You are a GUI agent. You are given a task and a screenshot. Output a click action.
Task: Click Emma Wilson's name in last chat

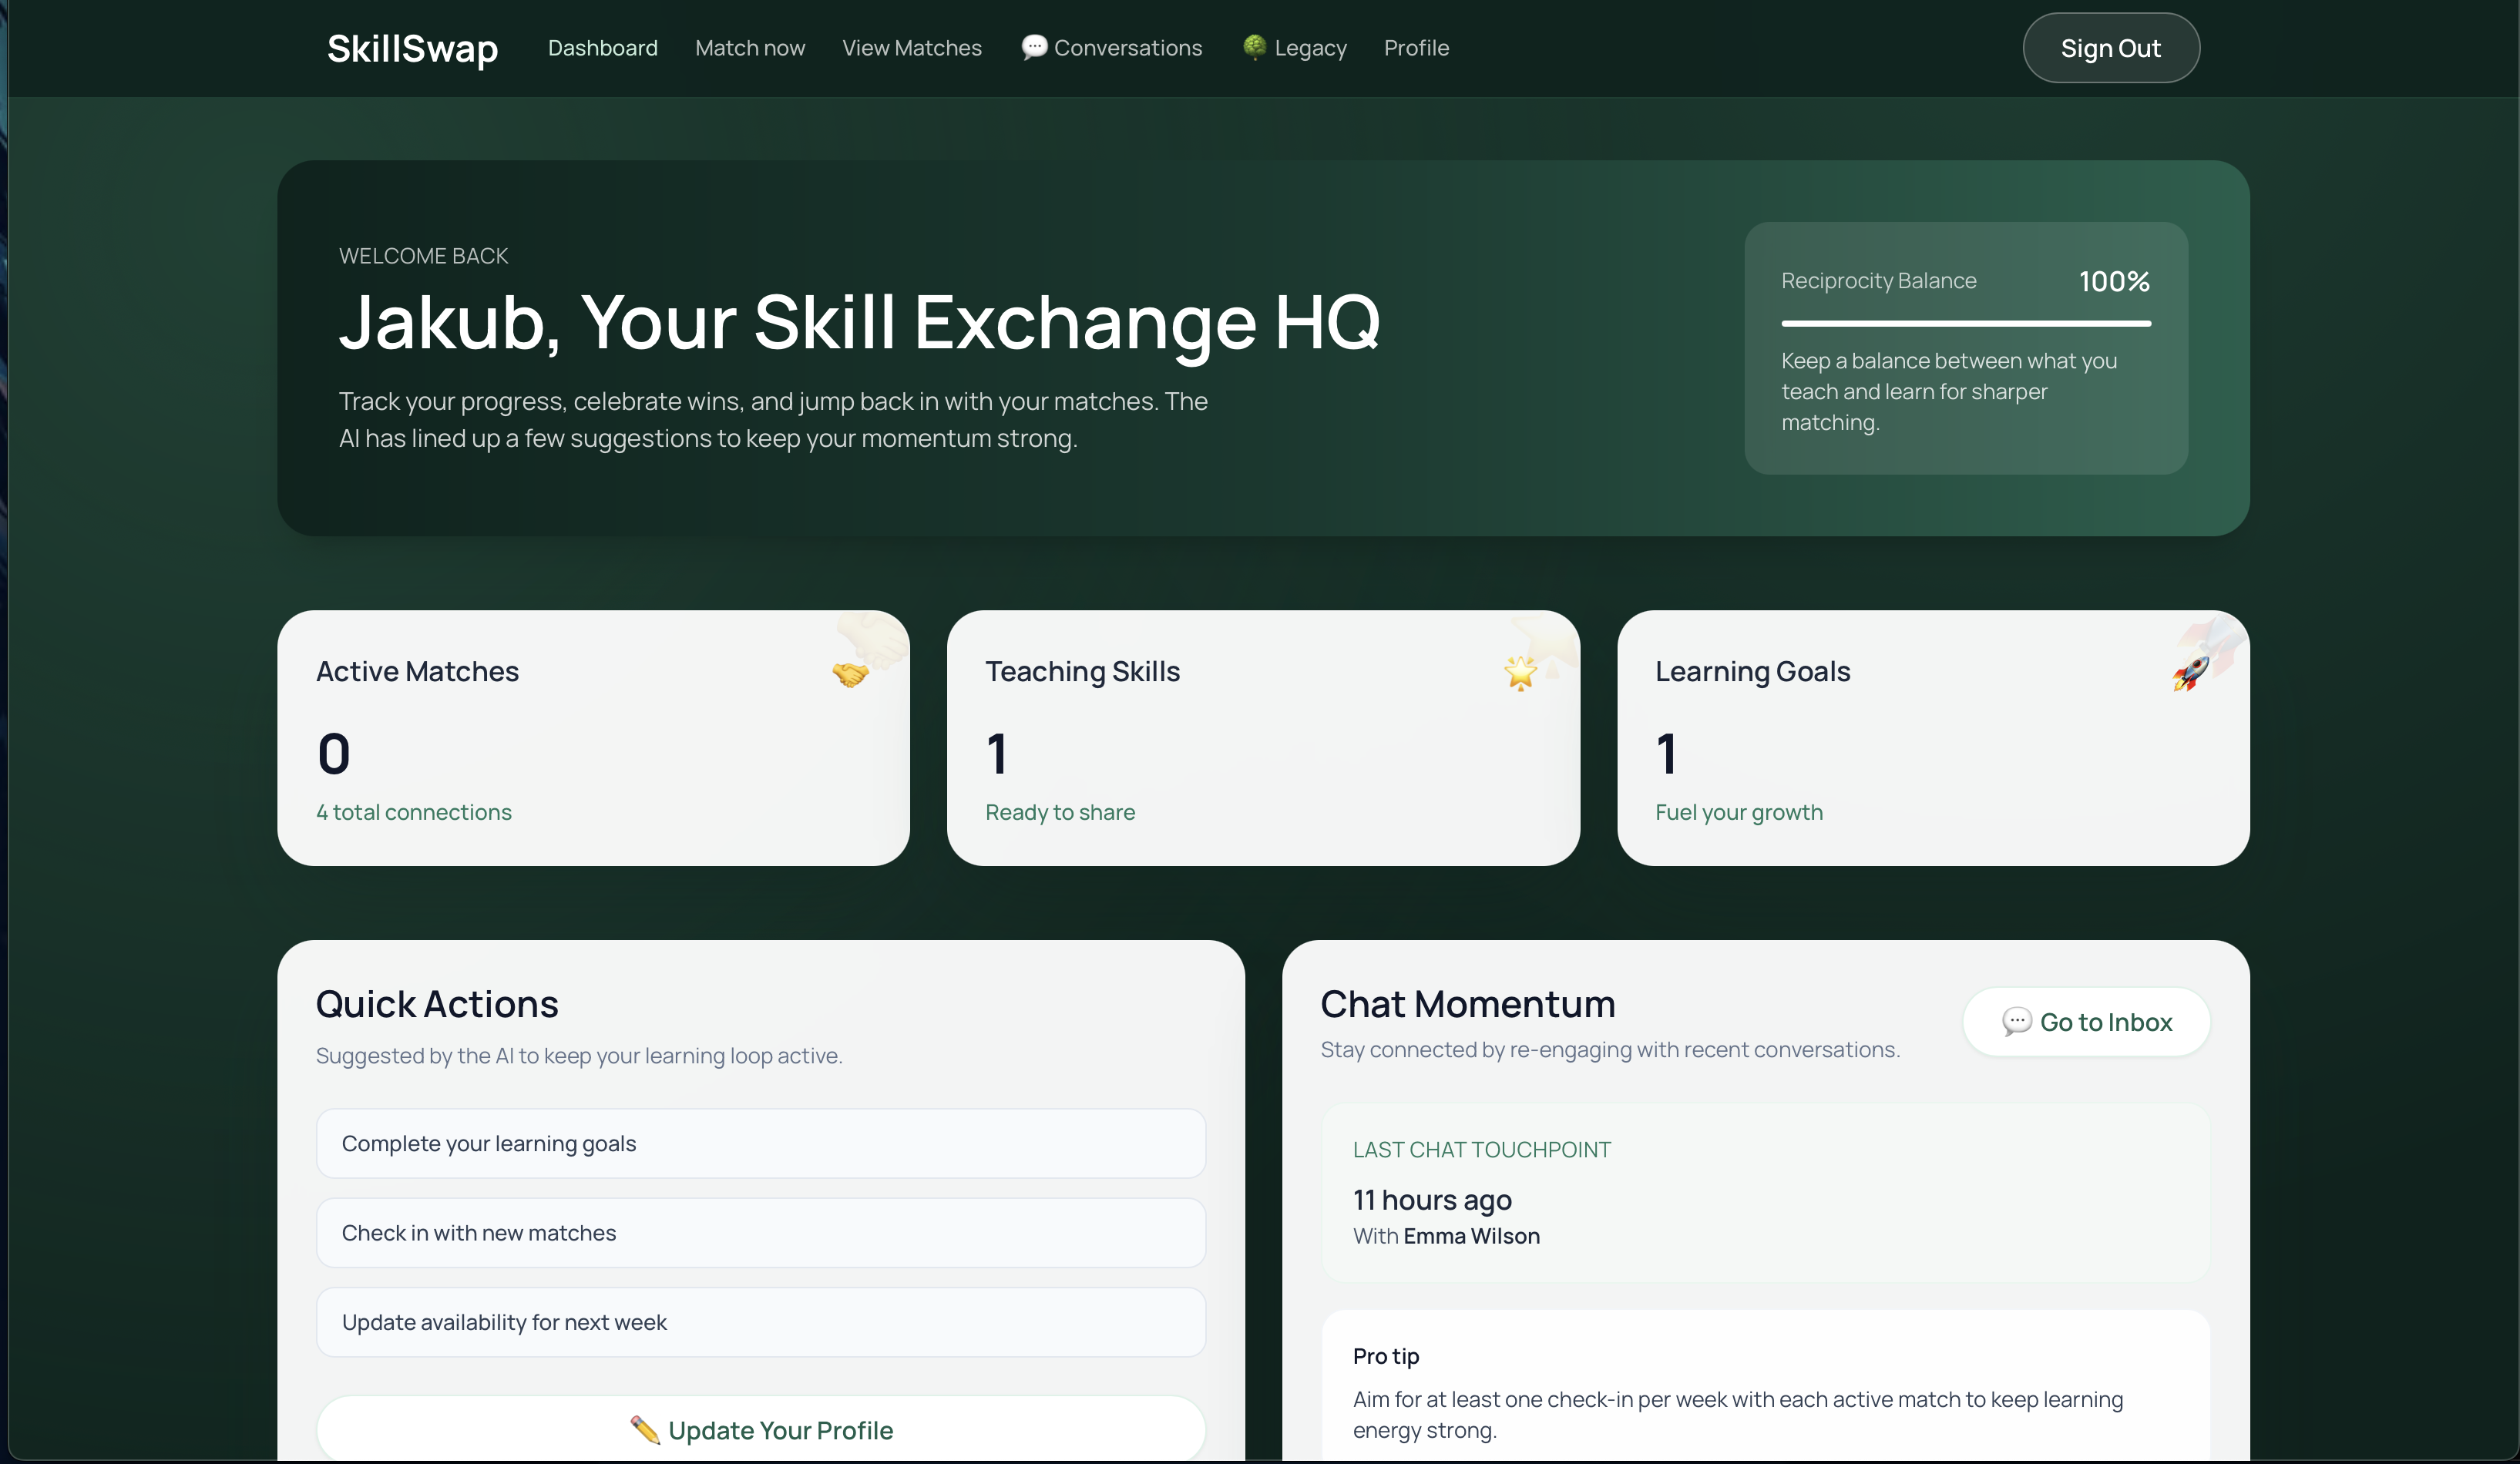point(1470,1236)
